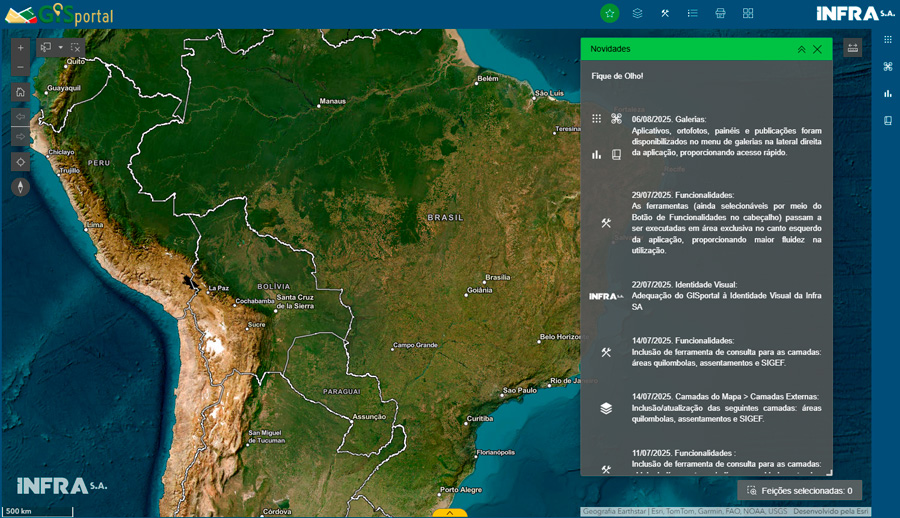Go to next map extent arrow
The width and height of the screenshot is (900, 518).
(x=21, y=137)
